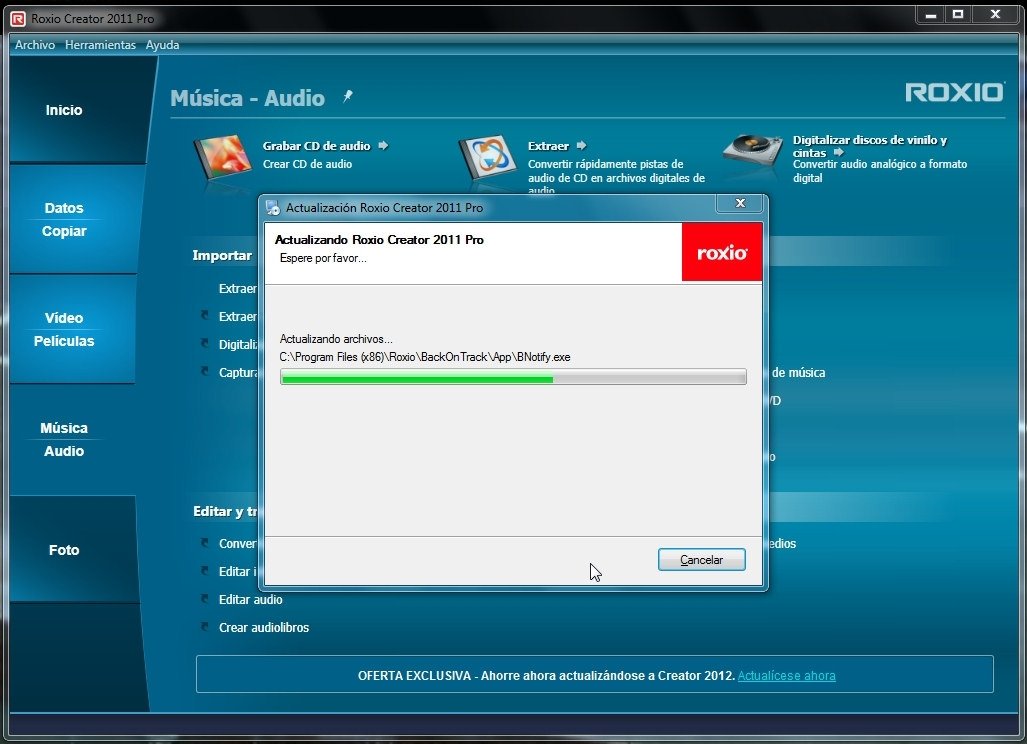1027x744 pixels.
Task: Click the green update progress bar
Action: [513, 377]
